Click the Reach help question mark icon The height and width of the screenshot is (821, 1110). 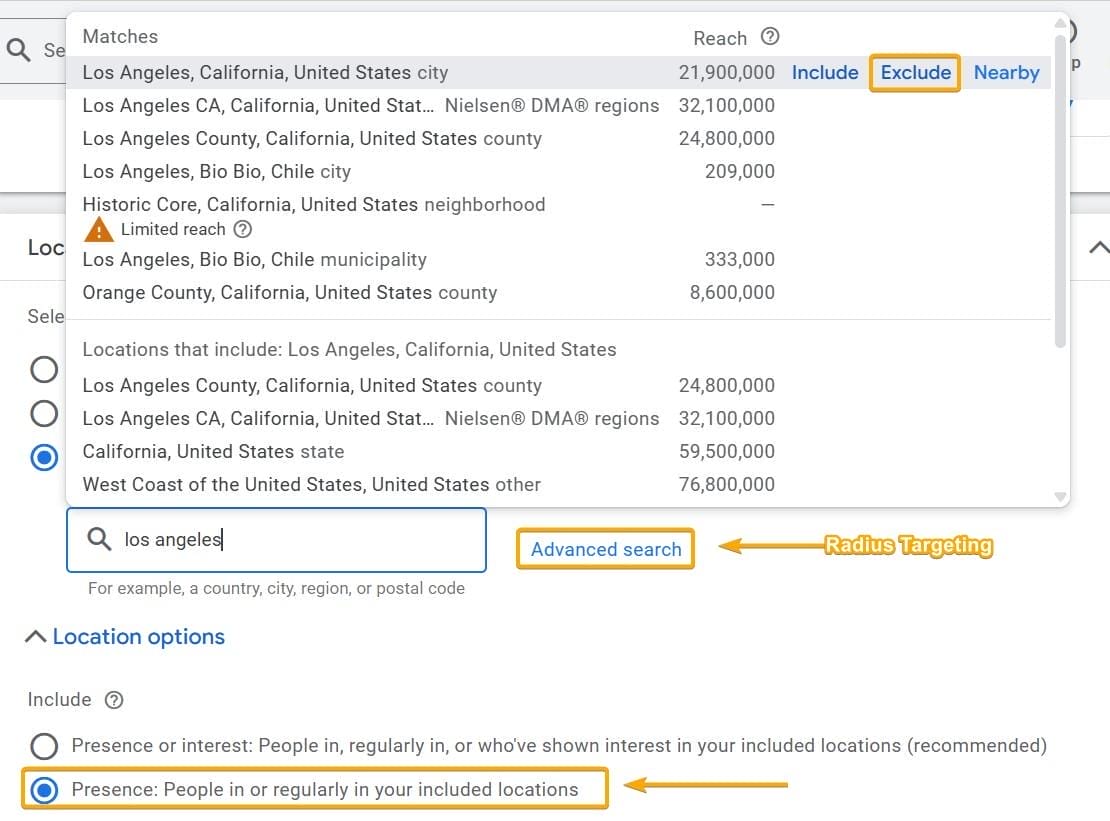click(x=769, y=37)
